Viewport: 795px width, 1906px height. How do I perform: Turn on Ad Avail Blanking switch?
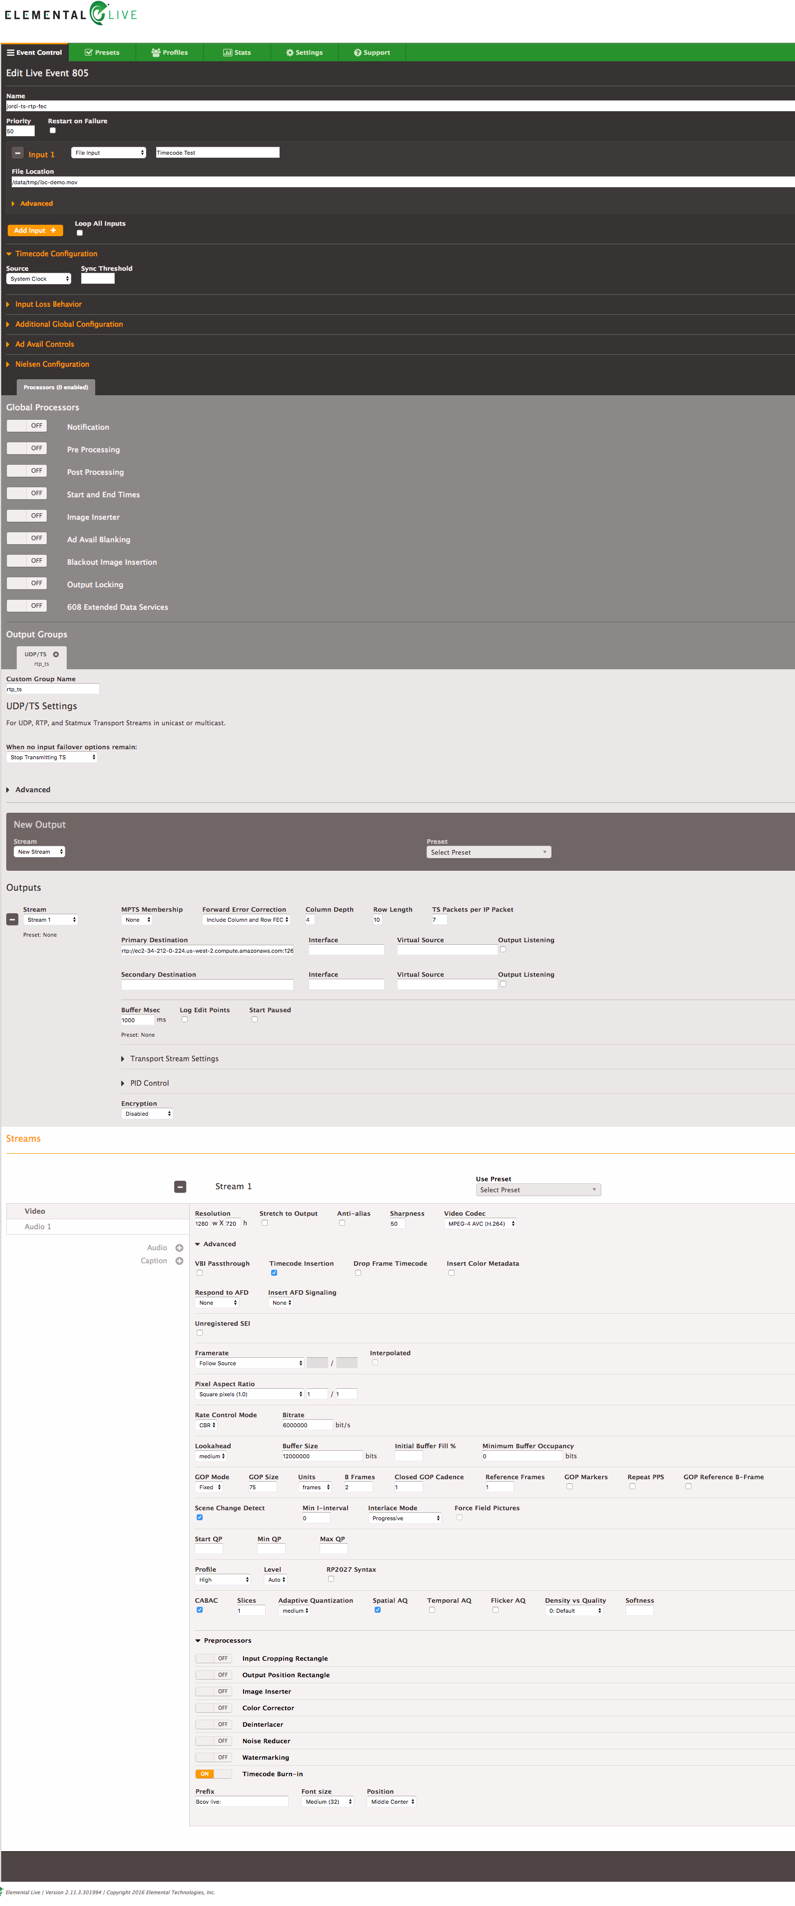[27, 538]
